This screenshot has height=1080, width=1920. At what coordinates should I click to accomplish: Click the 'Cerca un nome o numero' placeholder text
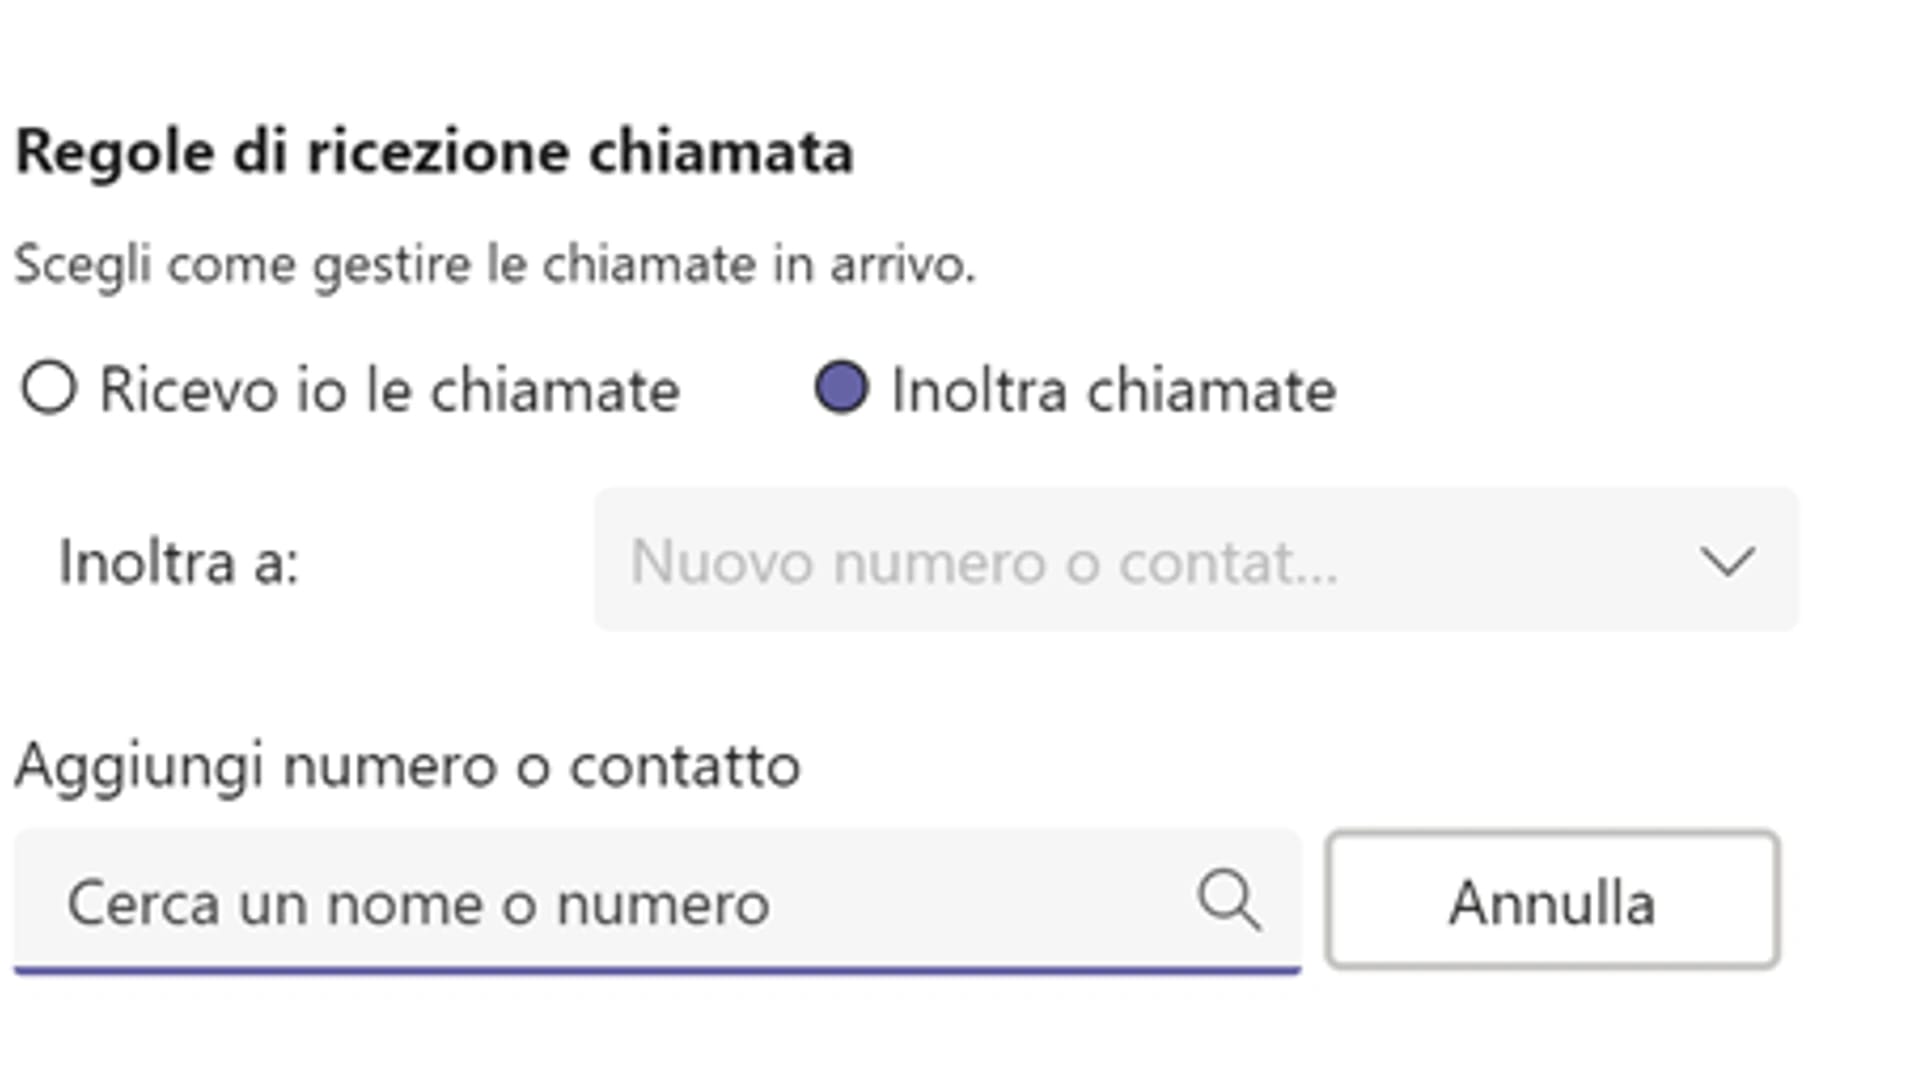click(418, 904)
